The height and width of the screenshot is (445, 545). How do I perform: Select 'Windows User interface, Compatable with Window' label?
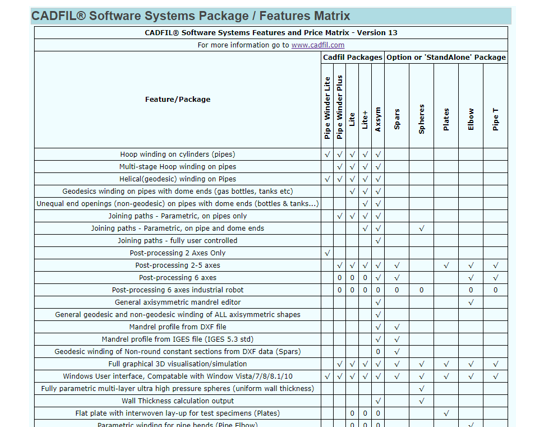[x=178, y=377]
